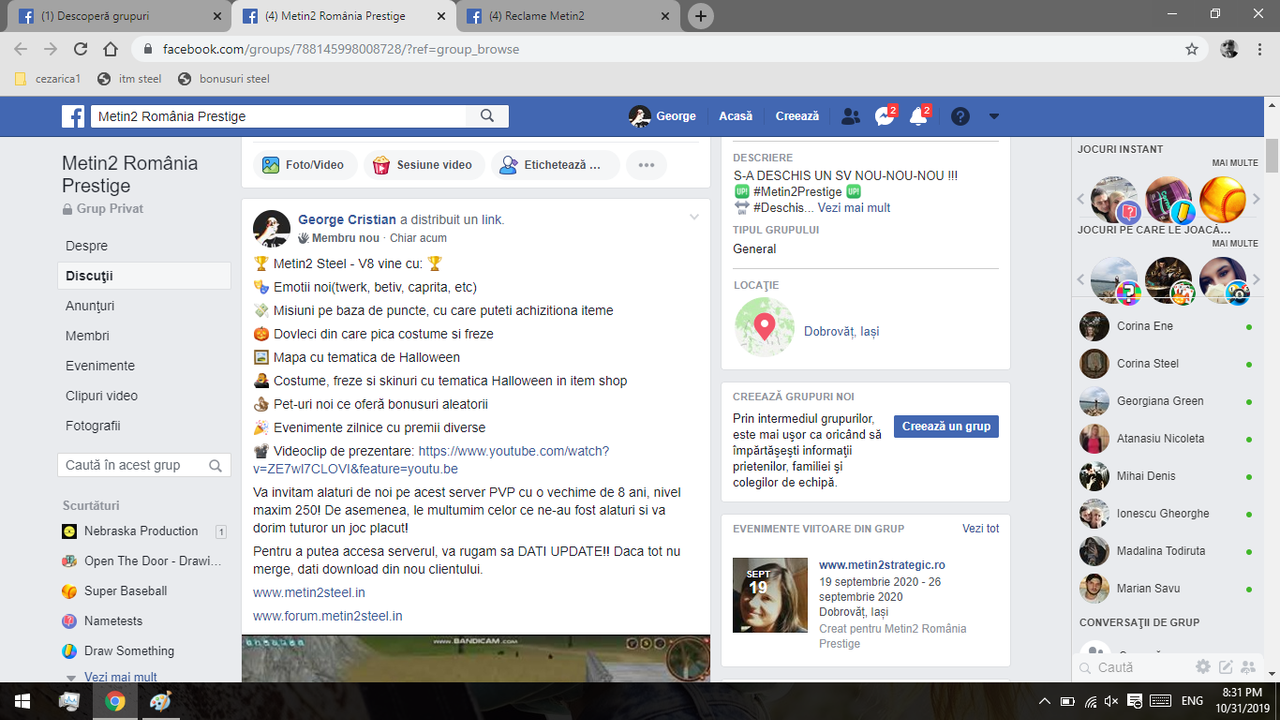
Task: Open the post options chevron on George Cristian's post
Action: [694, 218]
